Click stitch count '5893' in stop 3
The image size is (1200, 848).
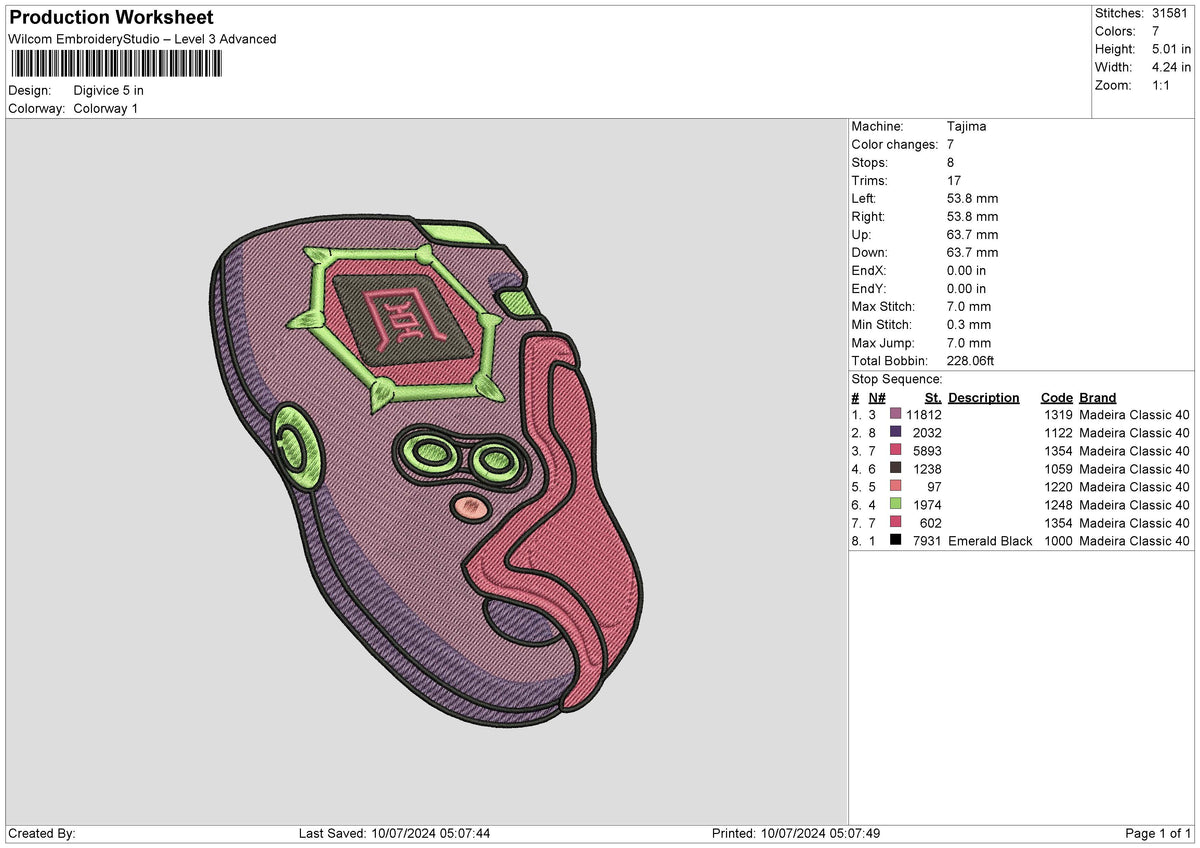click(927, 451)
